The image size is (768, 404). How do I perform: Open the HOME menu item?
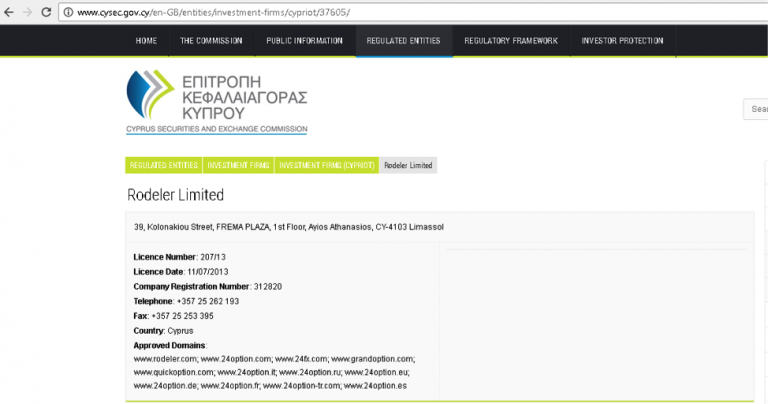coord(146,41)
